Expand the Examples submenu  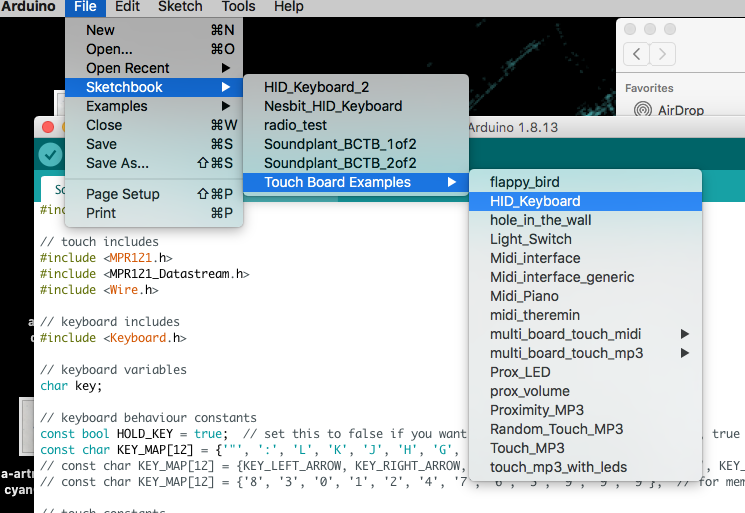tap(154, 106)
